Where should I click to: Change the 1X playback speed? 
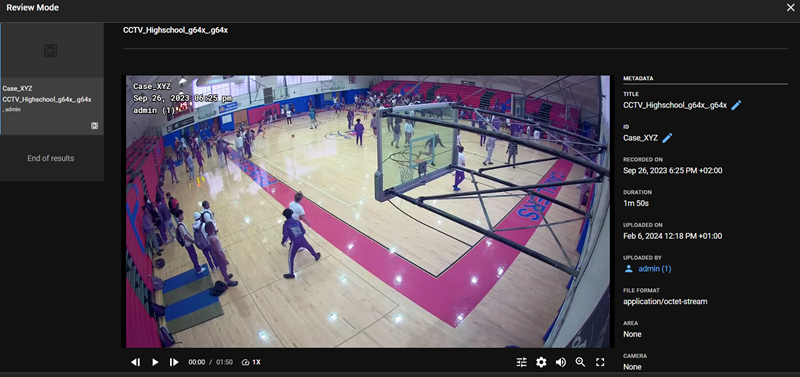click(x=251, y=362)
